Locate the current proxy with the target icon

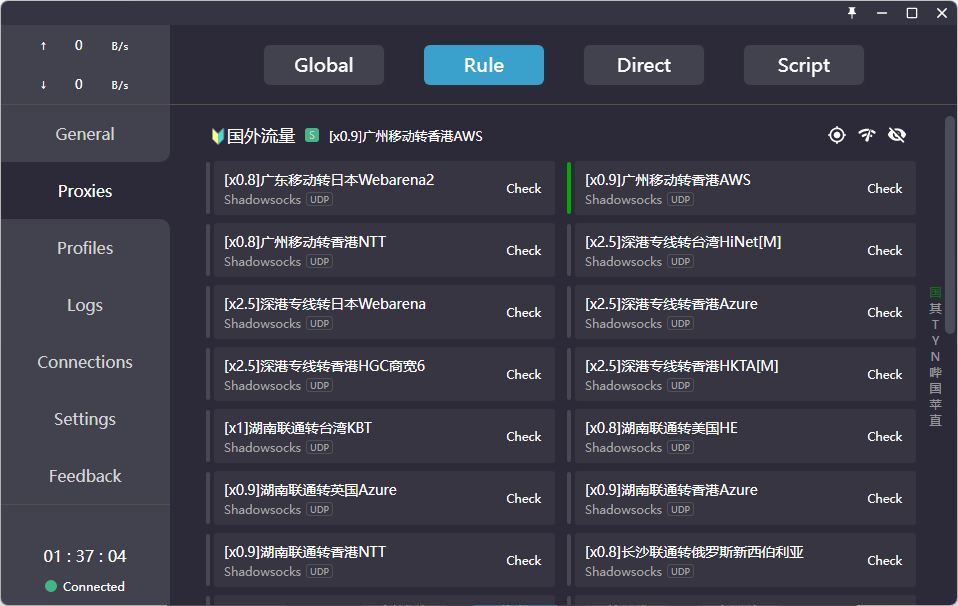(x=837, y=135)
